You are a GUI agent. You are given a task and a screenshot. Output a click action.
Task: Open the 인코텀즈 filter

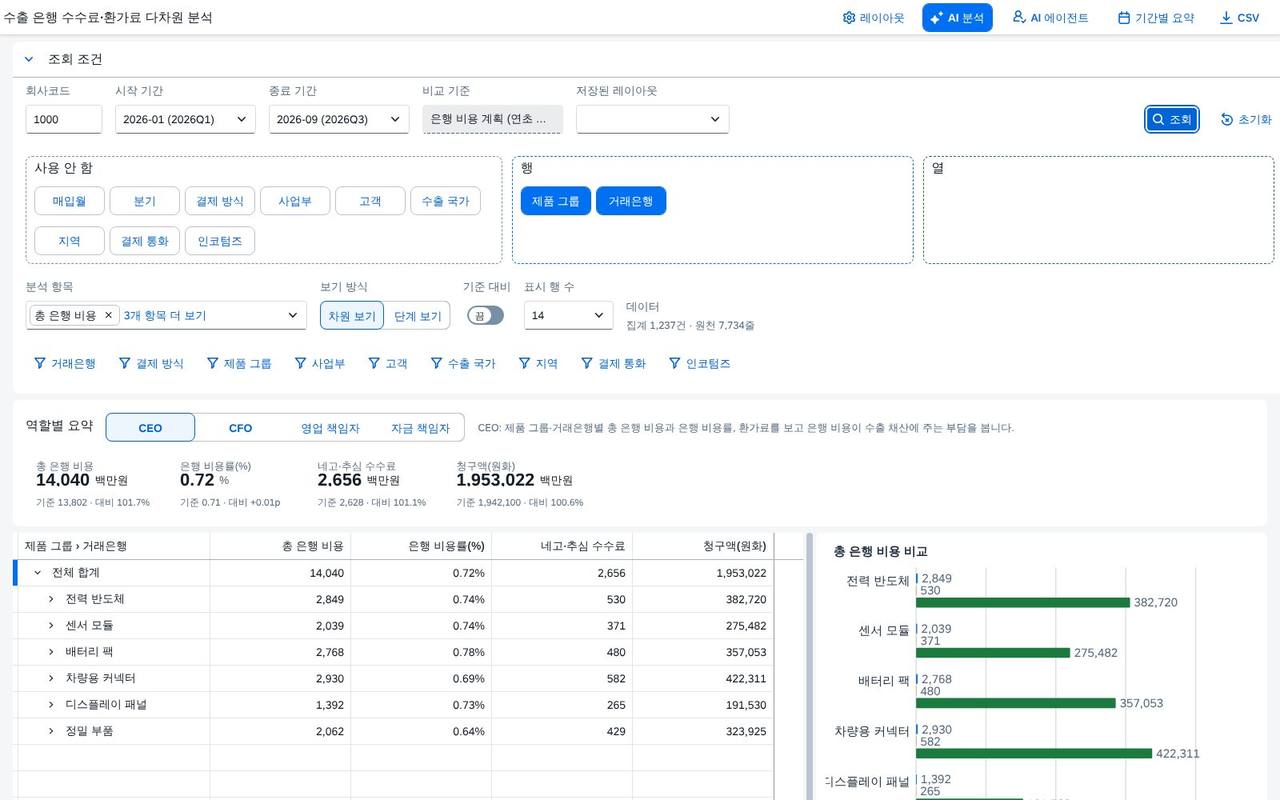point(700,363)
